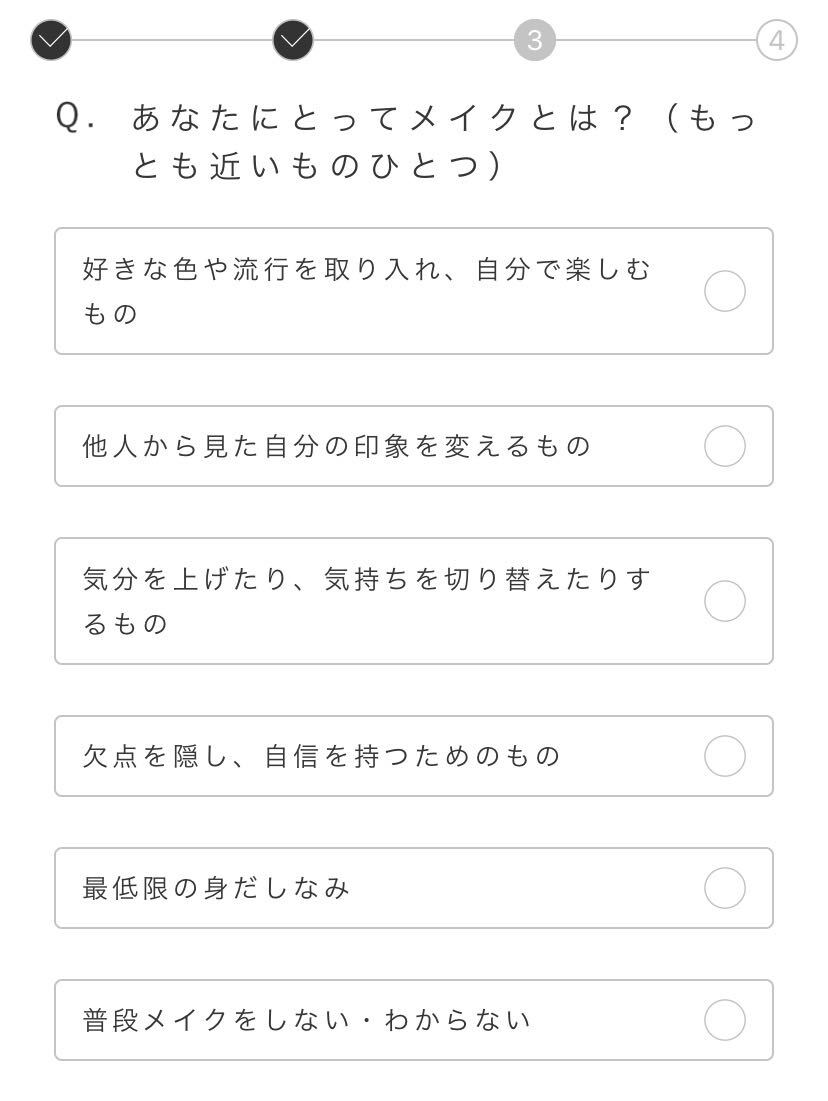This screenshot has width=828, height=1101.
Task: Click the step 4 circle indicator
Action: [x=777, y=41]
